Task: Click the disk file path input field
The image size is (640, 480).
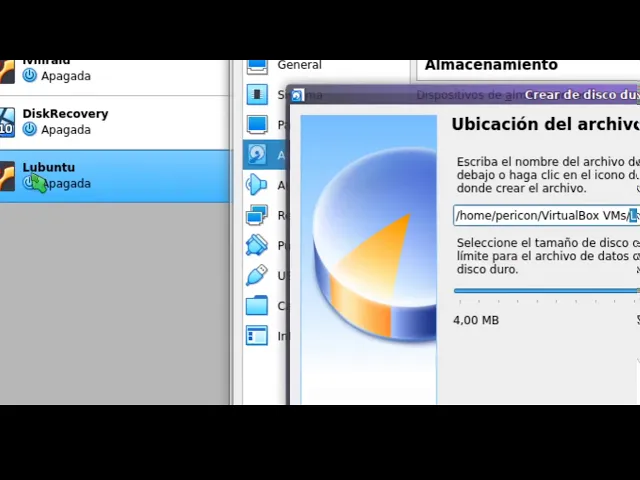Action: 547,215
